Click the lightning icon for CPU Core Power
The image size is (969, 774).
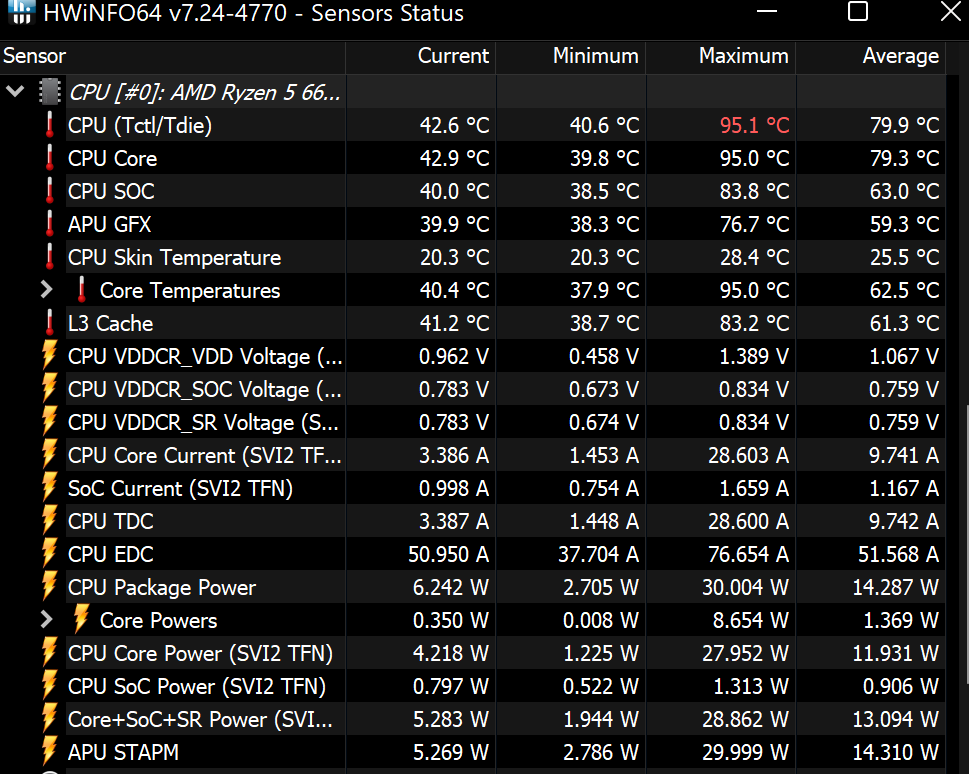pyautogui.click(x=49, y=653)
